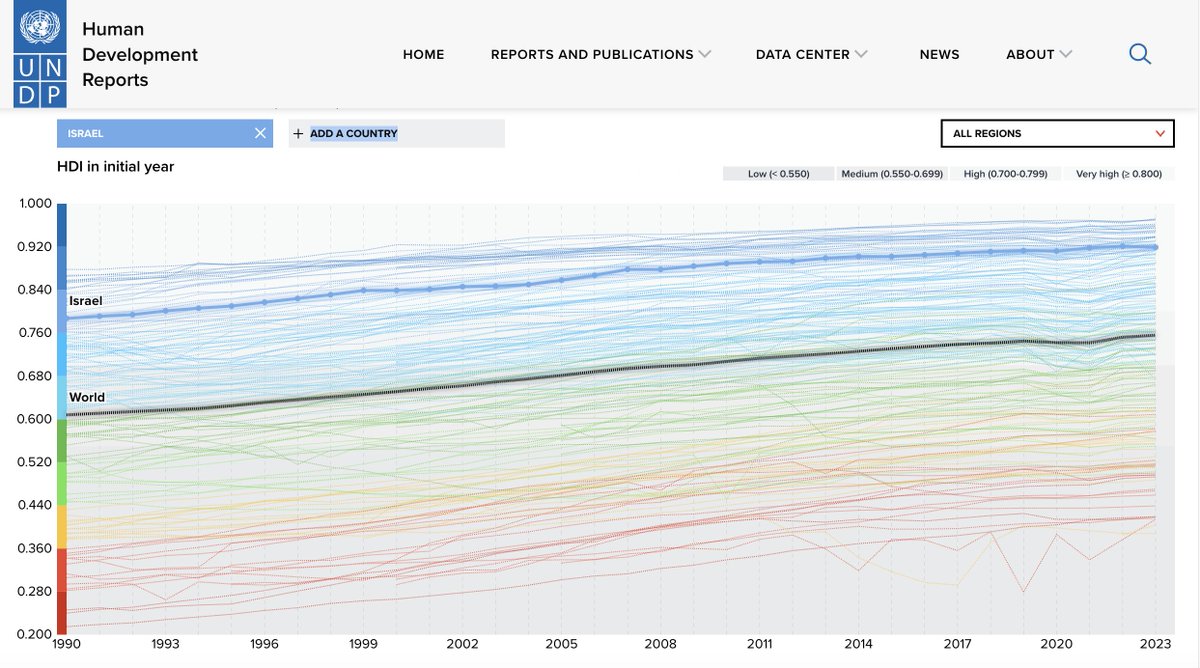The width and height of the screenshot is (1200, 668).
Task: Open the News section
Action: pyautogui.click(x=939, y=54)
